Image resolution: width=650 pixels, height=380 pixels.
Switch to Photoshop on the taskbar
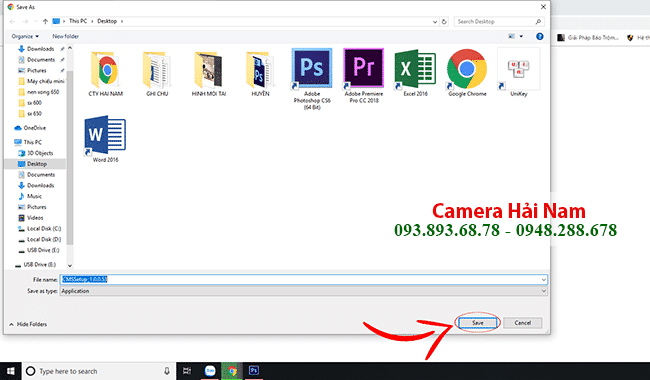click(x=254, y=371)
